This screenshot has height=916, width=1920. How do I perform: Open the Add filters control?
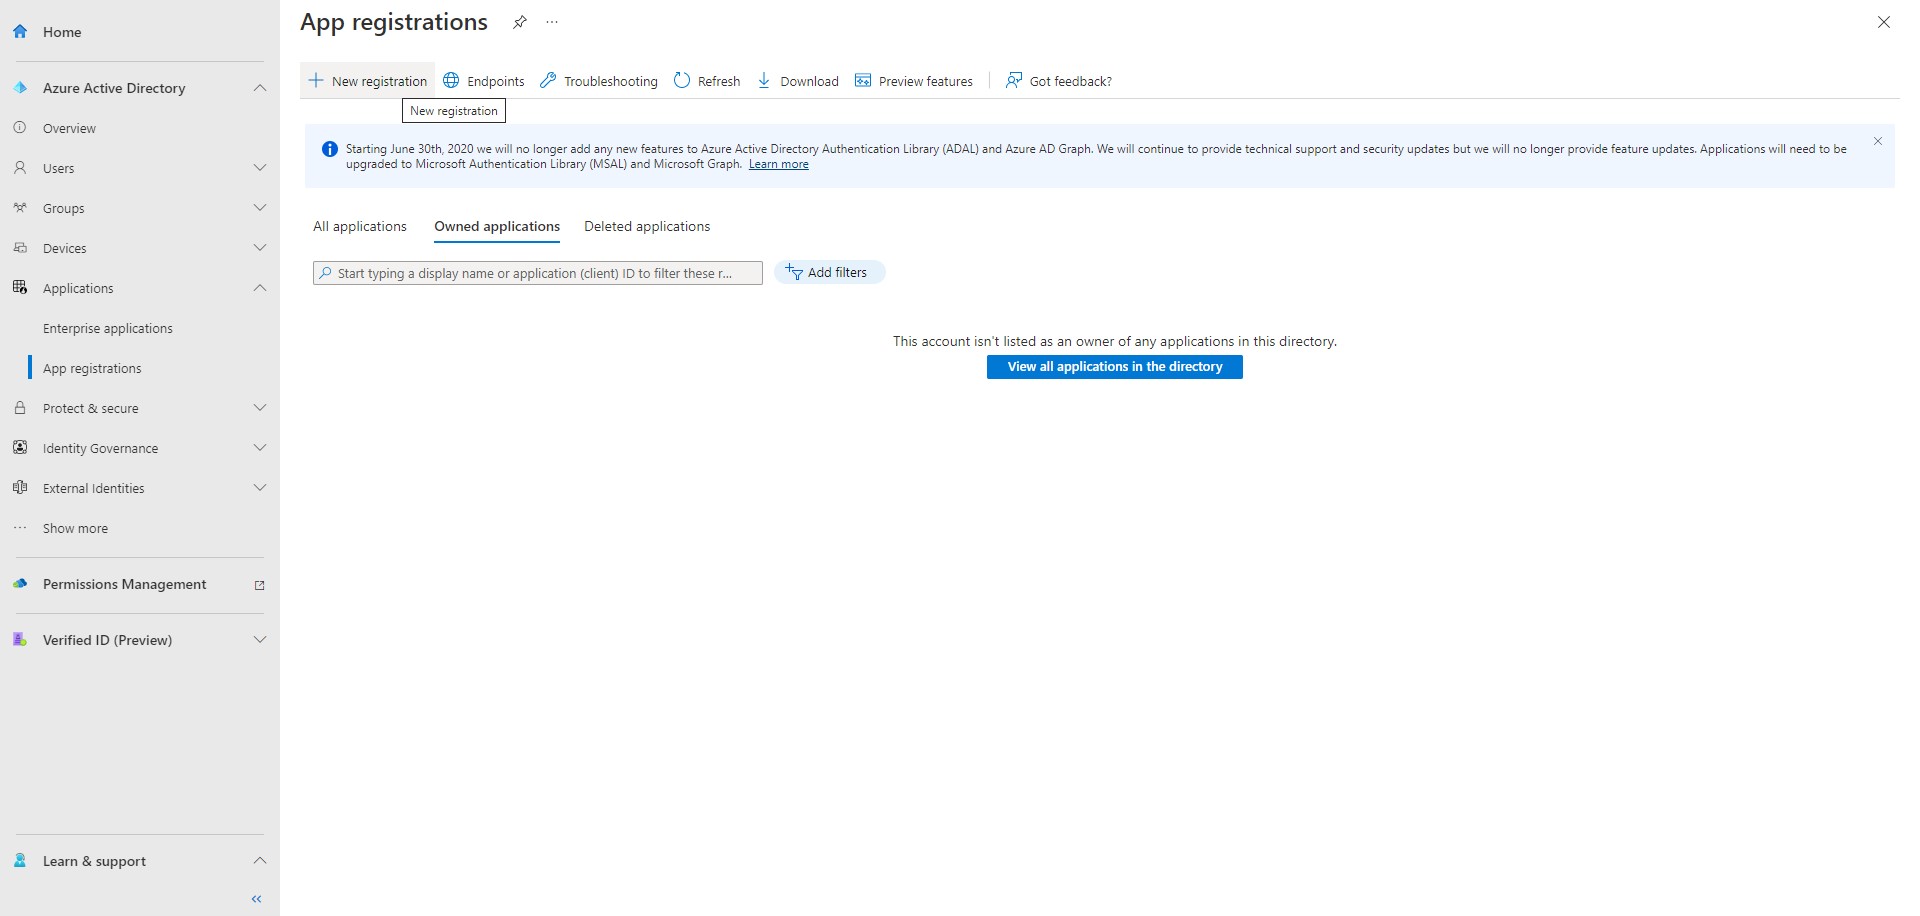(828, 272)
